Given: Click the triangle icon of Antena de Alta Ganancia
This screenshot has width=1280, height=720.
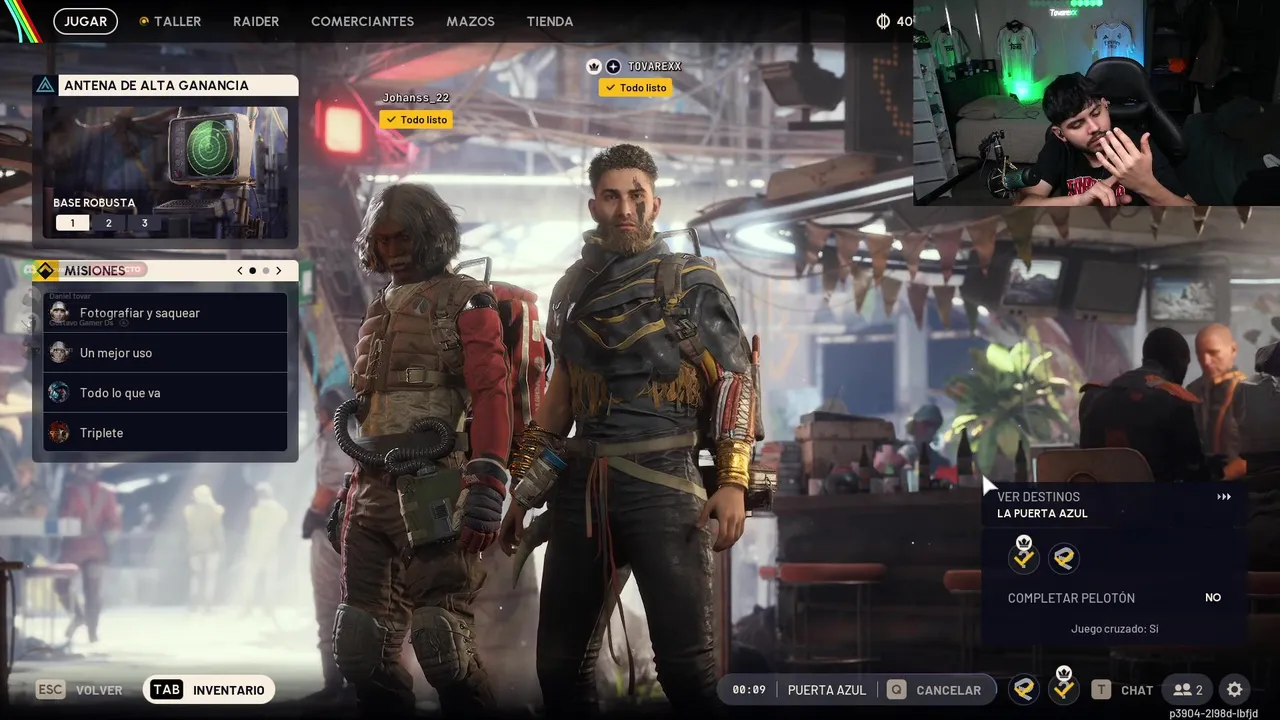Looking at the screenshot, I should [x=45, y=85].
